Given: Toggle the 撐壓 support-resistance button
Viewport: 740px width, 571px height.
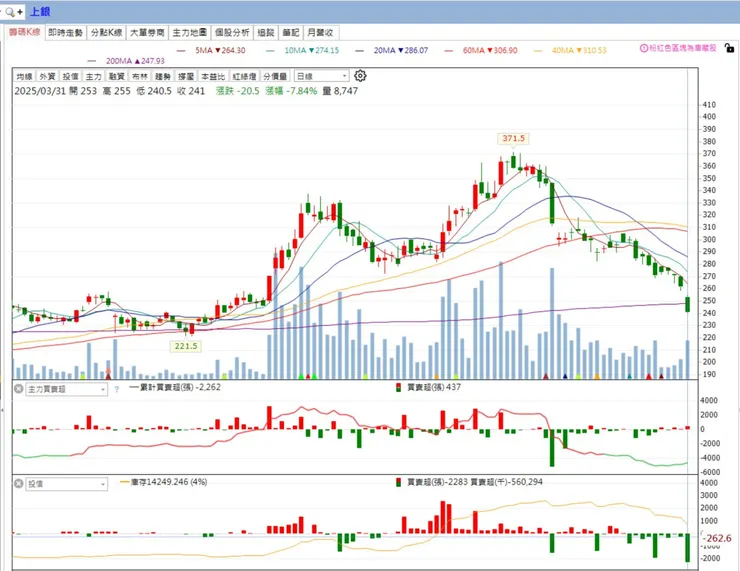Looking at the screenshot, I should pos(186,76).
